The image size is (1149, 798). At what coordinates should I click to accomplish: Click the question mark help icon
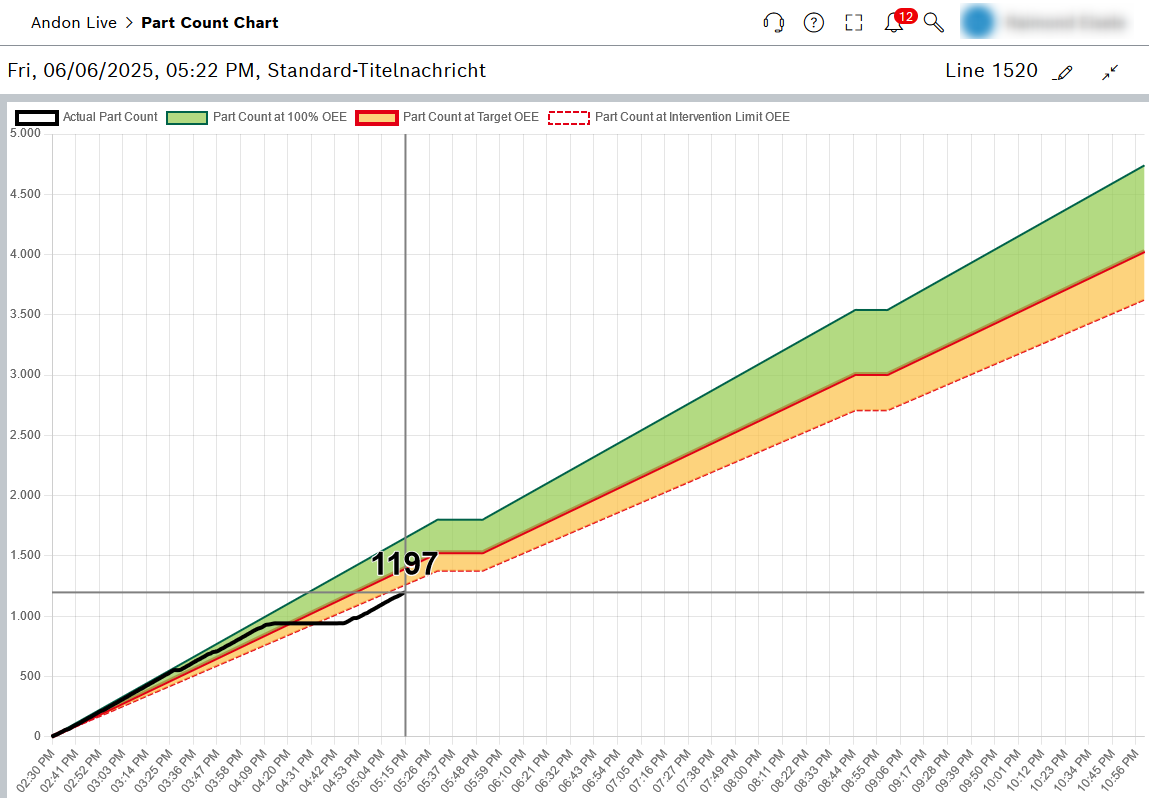(814, 23)
